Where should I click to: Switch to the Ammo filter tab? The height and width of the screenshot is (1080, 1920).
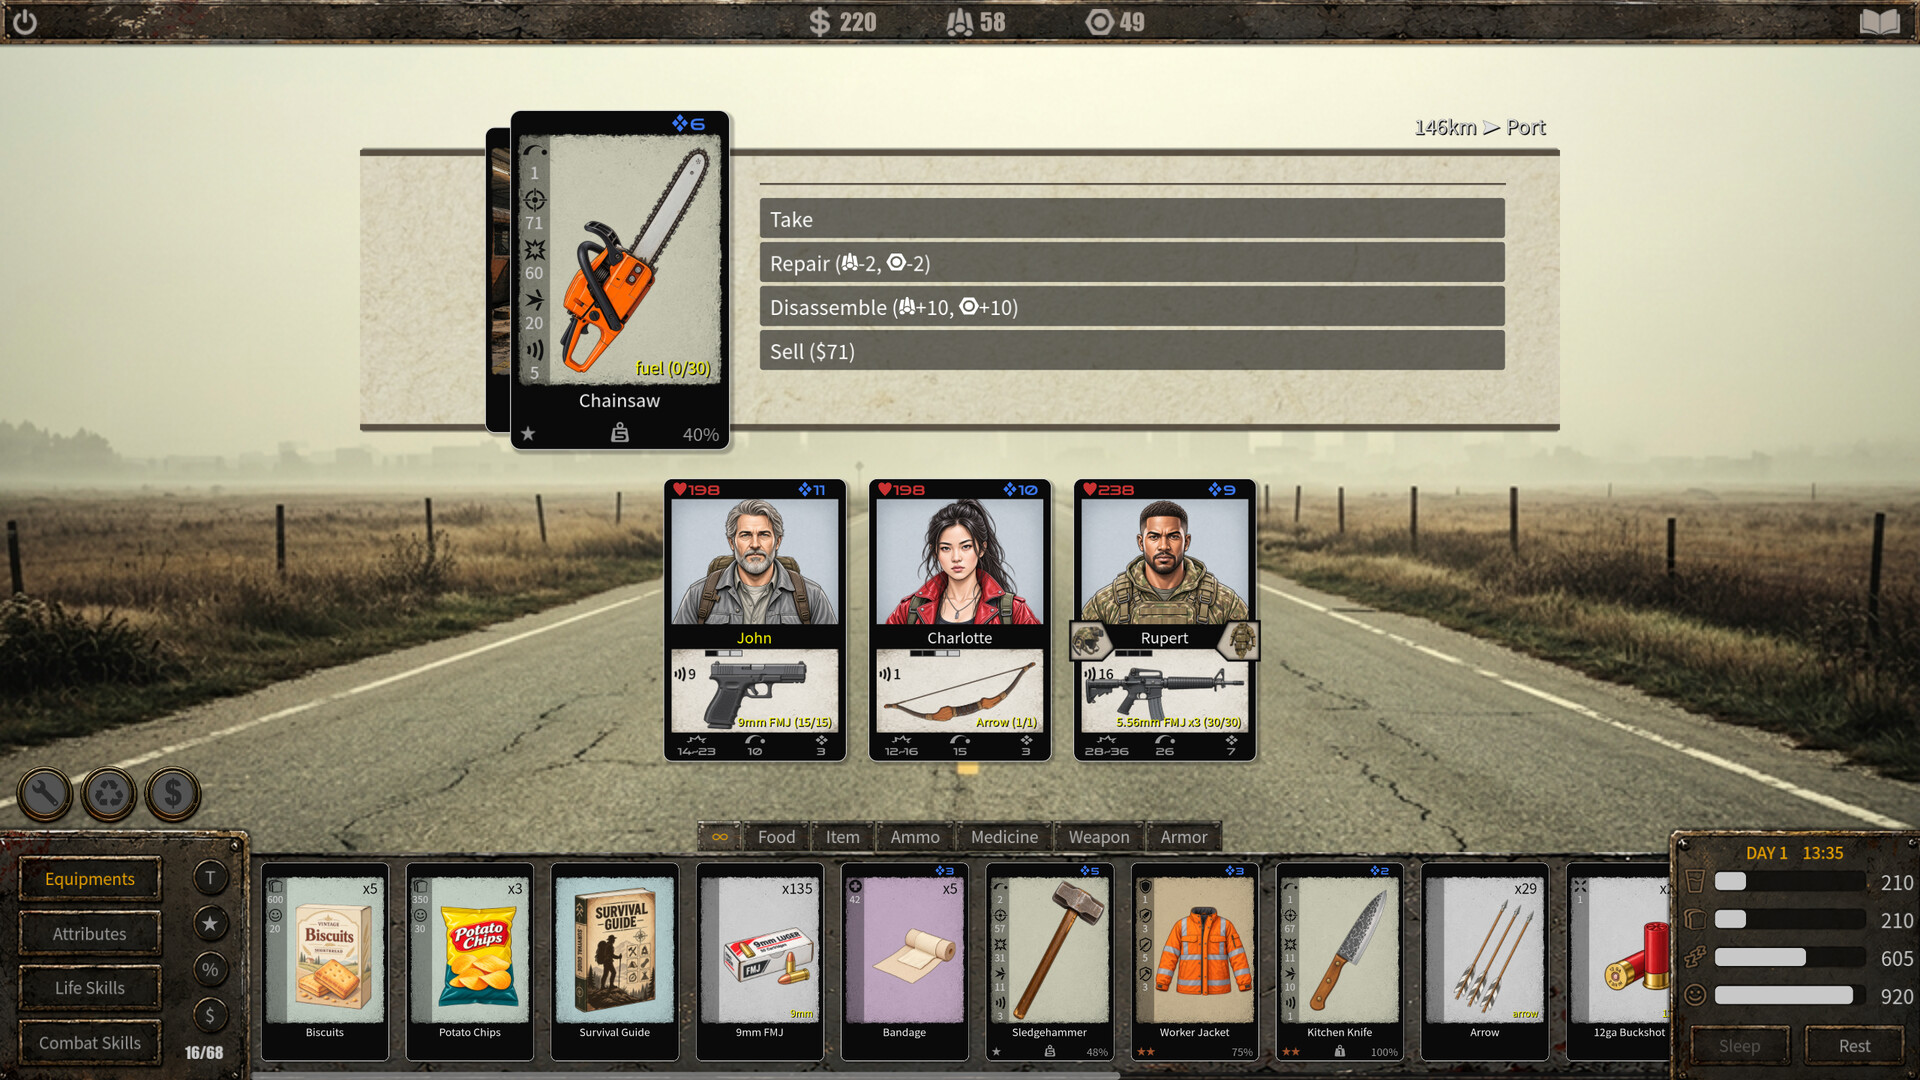coord(915,837)
